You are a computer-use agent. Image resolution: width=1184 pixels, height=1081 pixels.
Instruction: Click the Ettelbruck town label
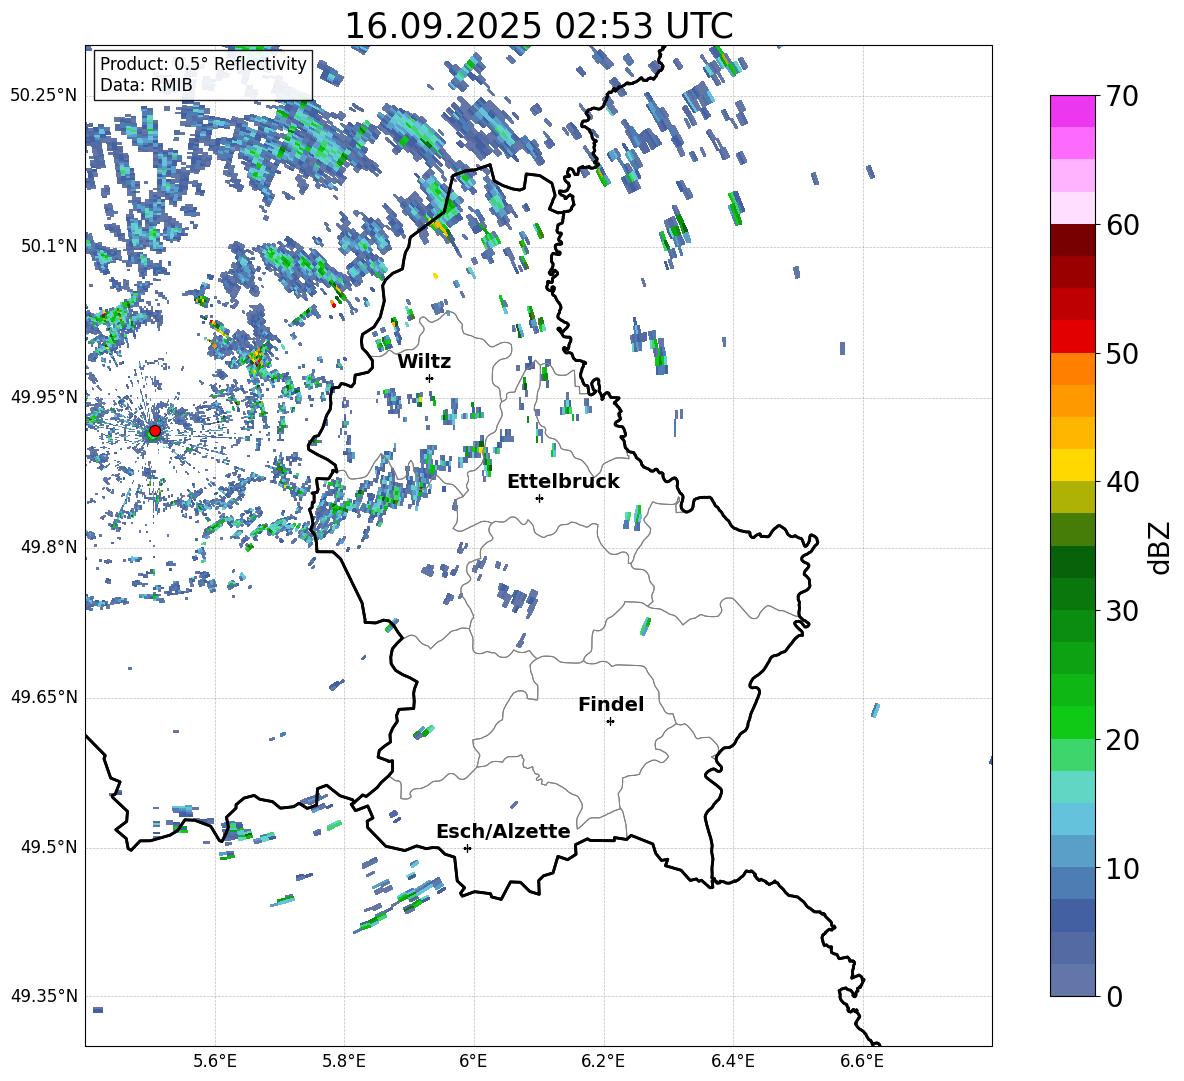click(x=563, y=481)
